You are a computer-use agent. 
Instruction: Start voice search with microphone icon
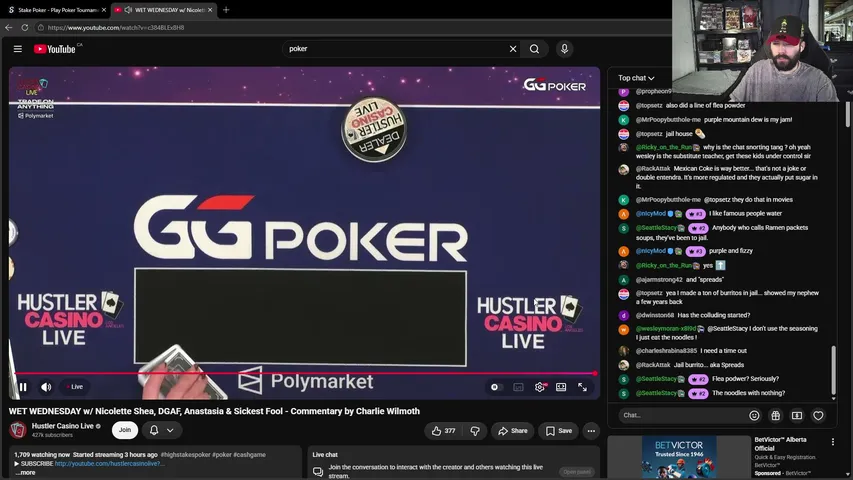(564, 49)
